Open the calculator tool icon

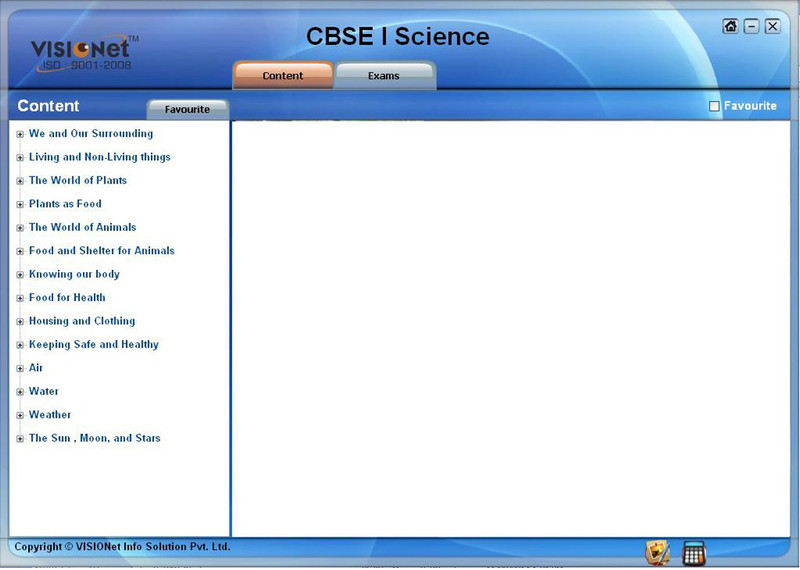pos(694,553)
